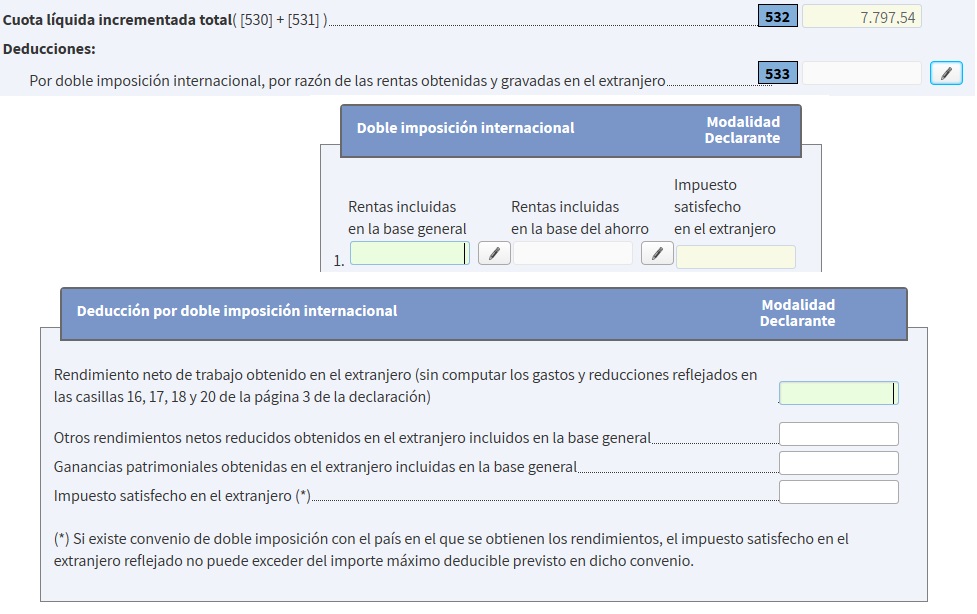This screenshot has height=614, width=977.
Task: Click the blue 532 box number badge
Action: point(778,17)
